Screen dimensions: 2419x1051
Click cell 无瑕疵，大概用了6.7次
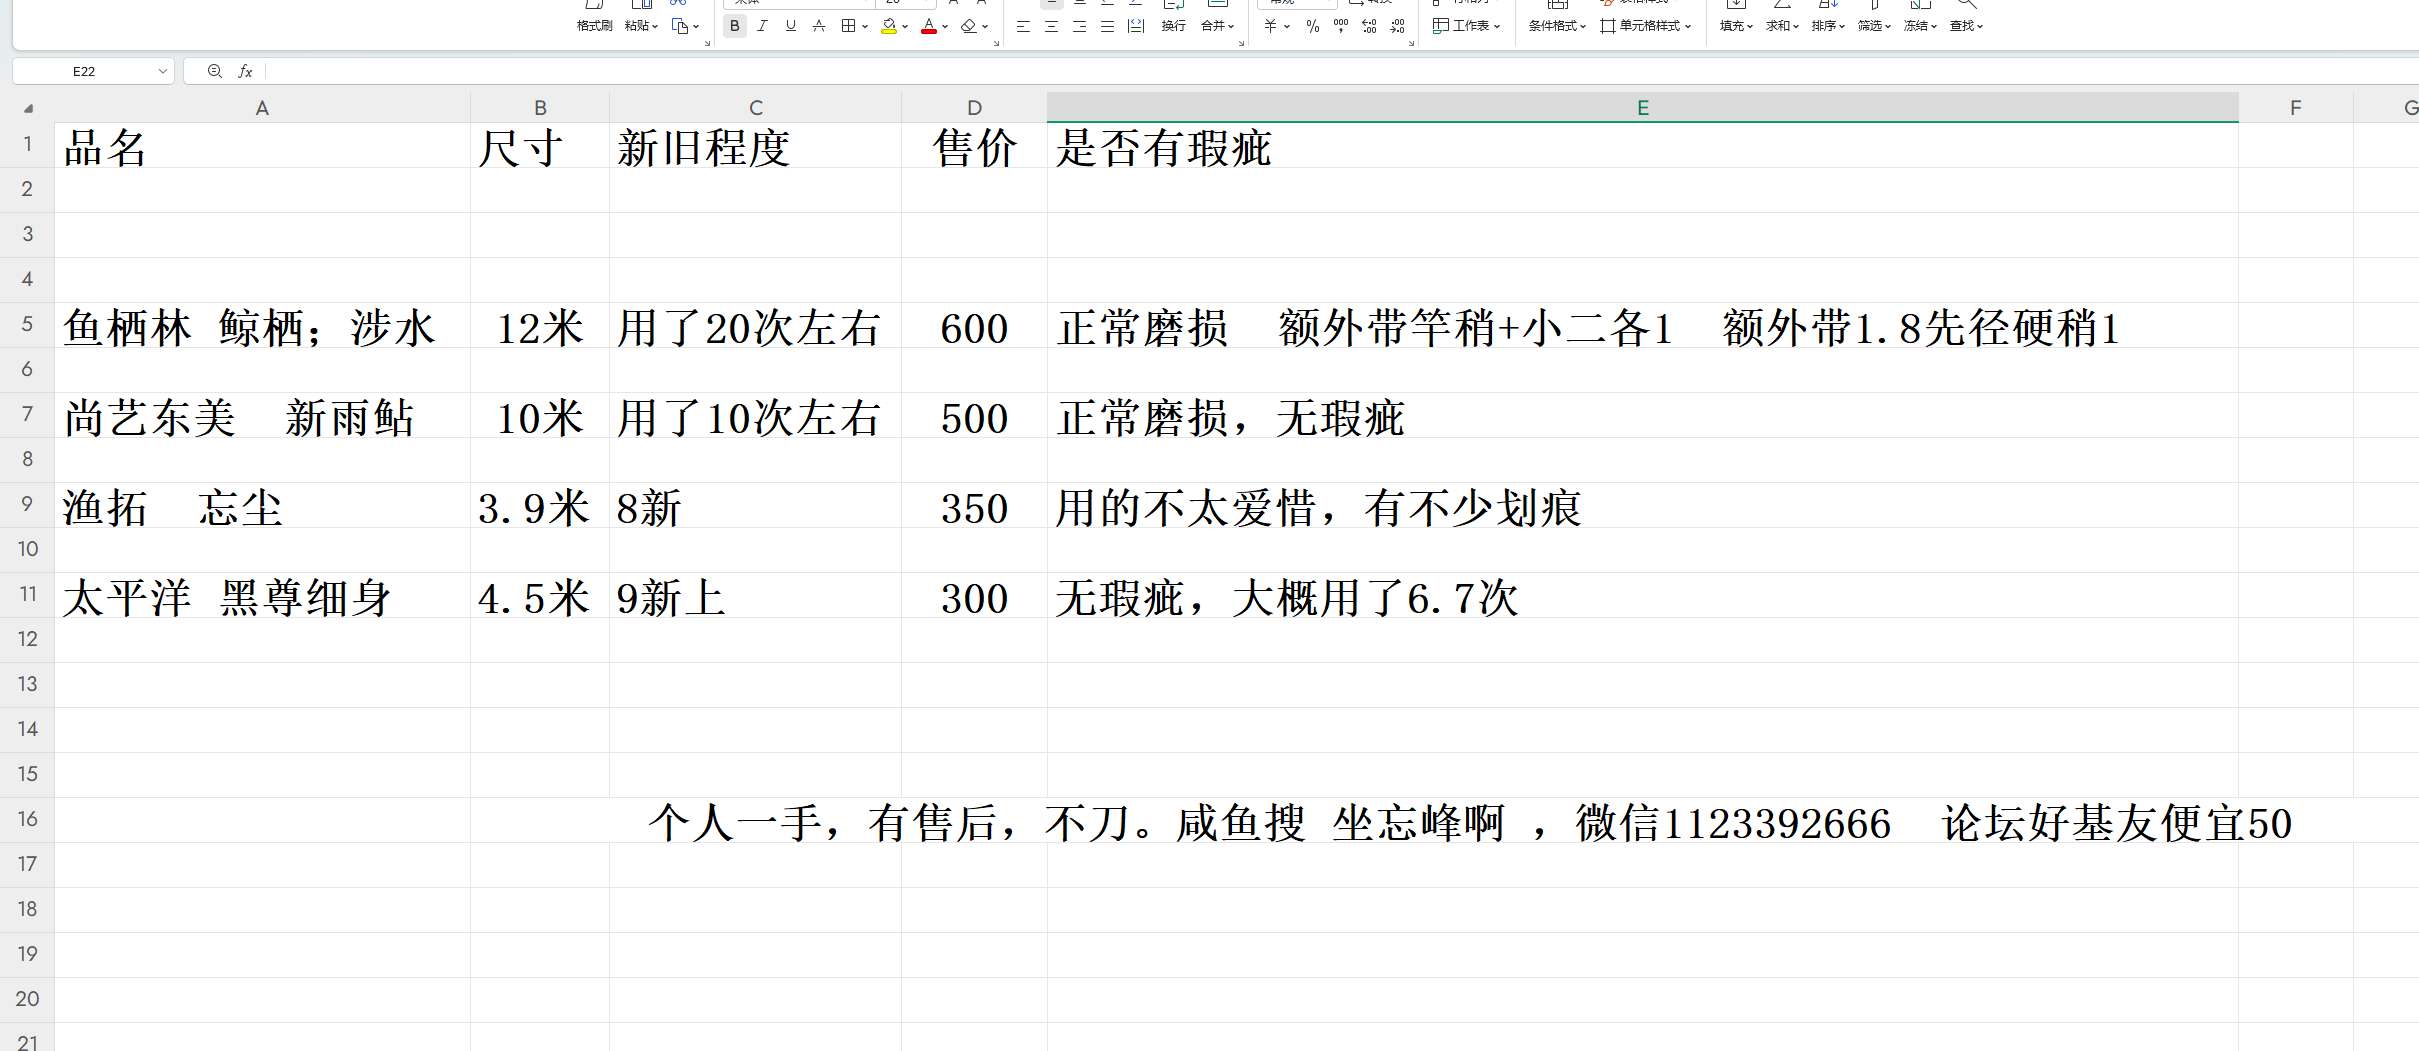(x=1643, y=595)
